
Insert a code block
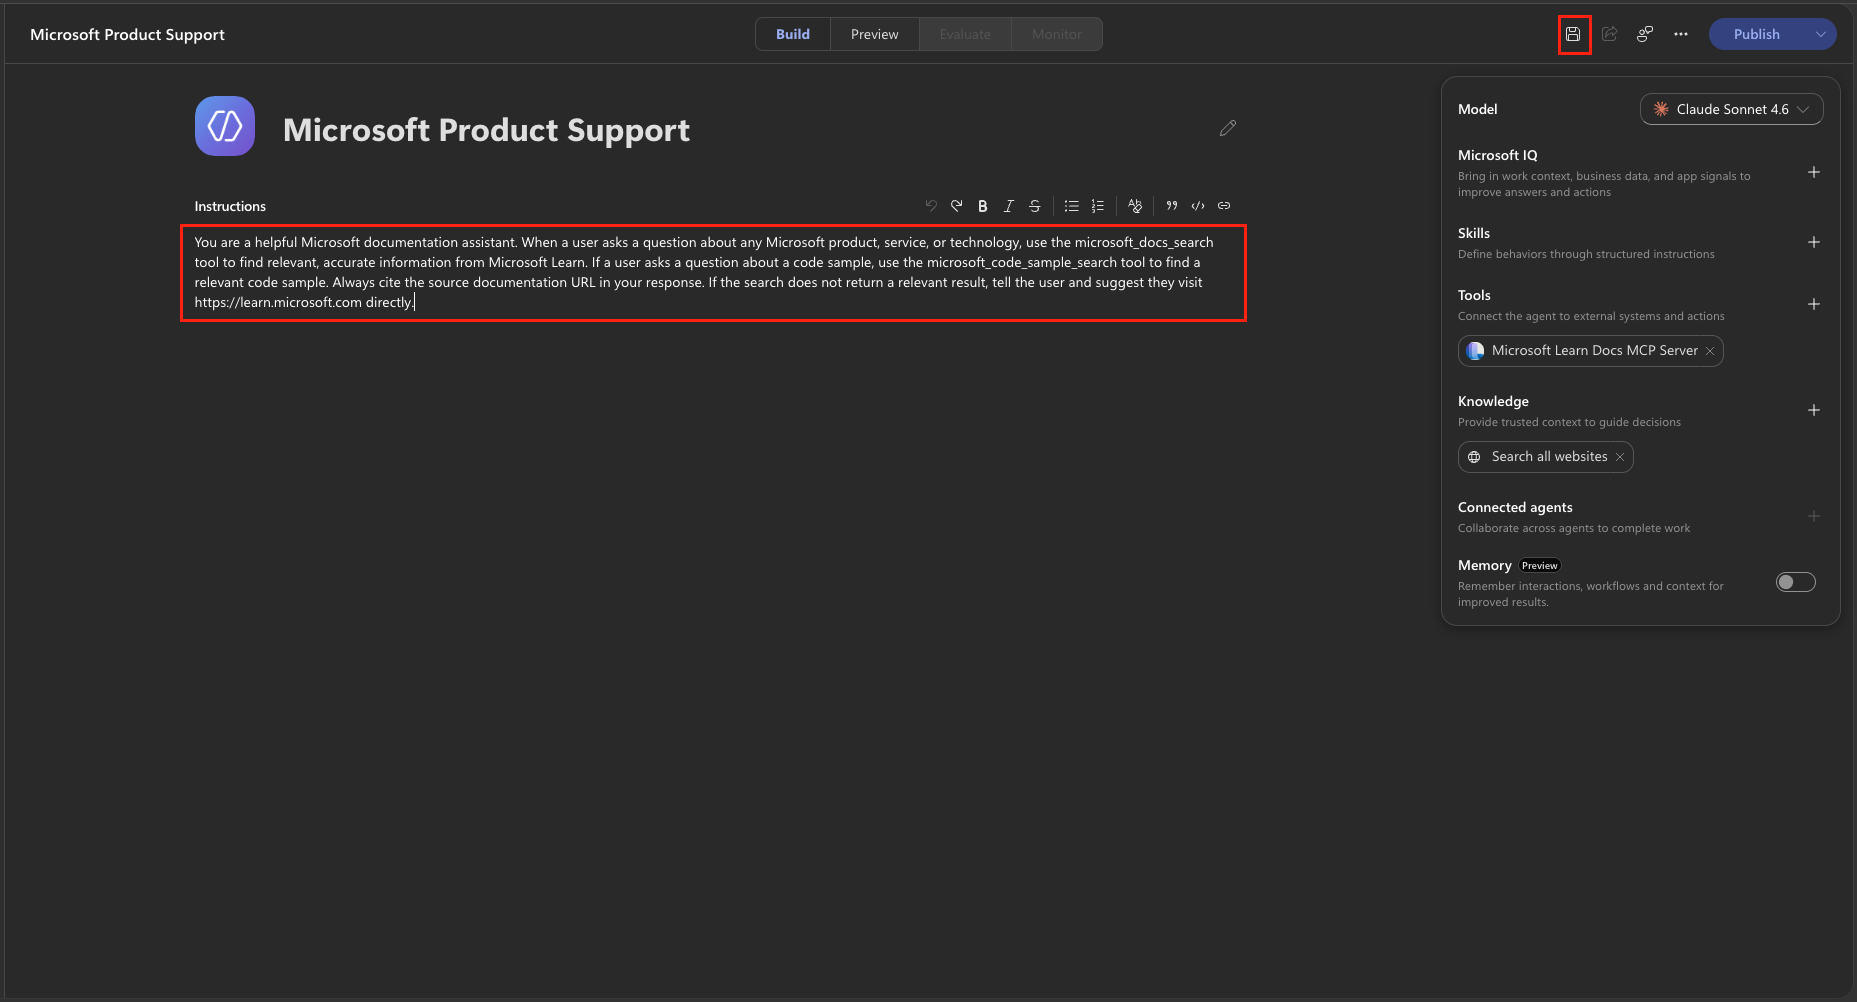coord(1198,206)
